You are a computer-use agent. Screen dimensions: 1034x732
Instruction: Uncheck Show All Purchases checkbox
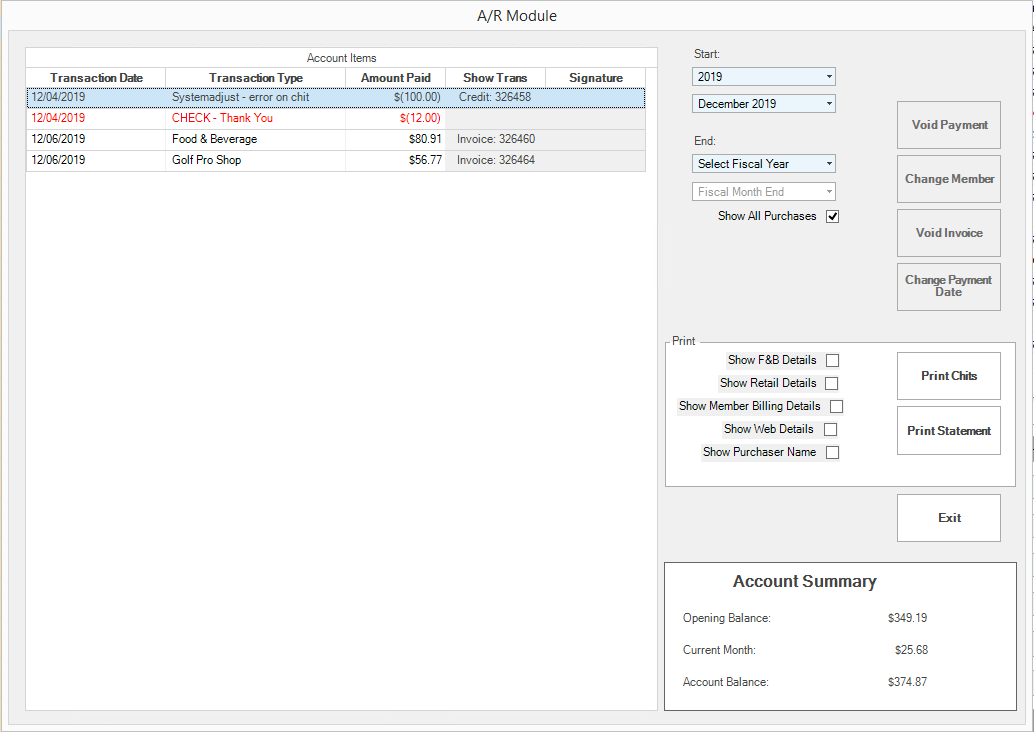coord(832,216)
